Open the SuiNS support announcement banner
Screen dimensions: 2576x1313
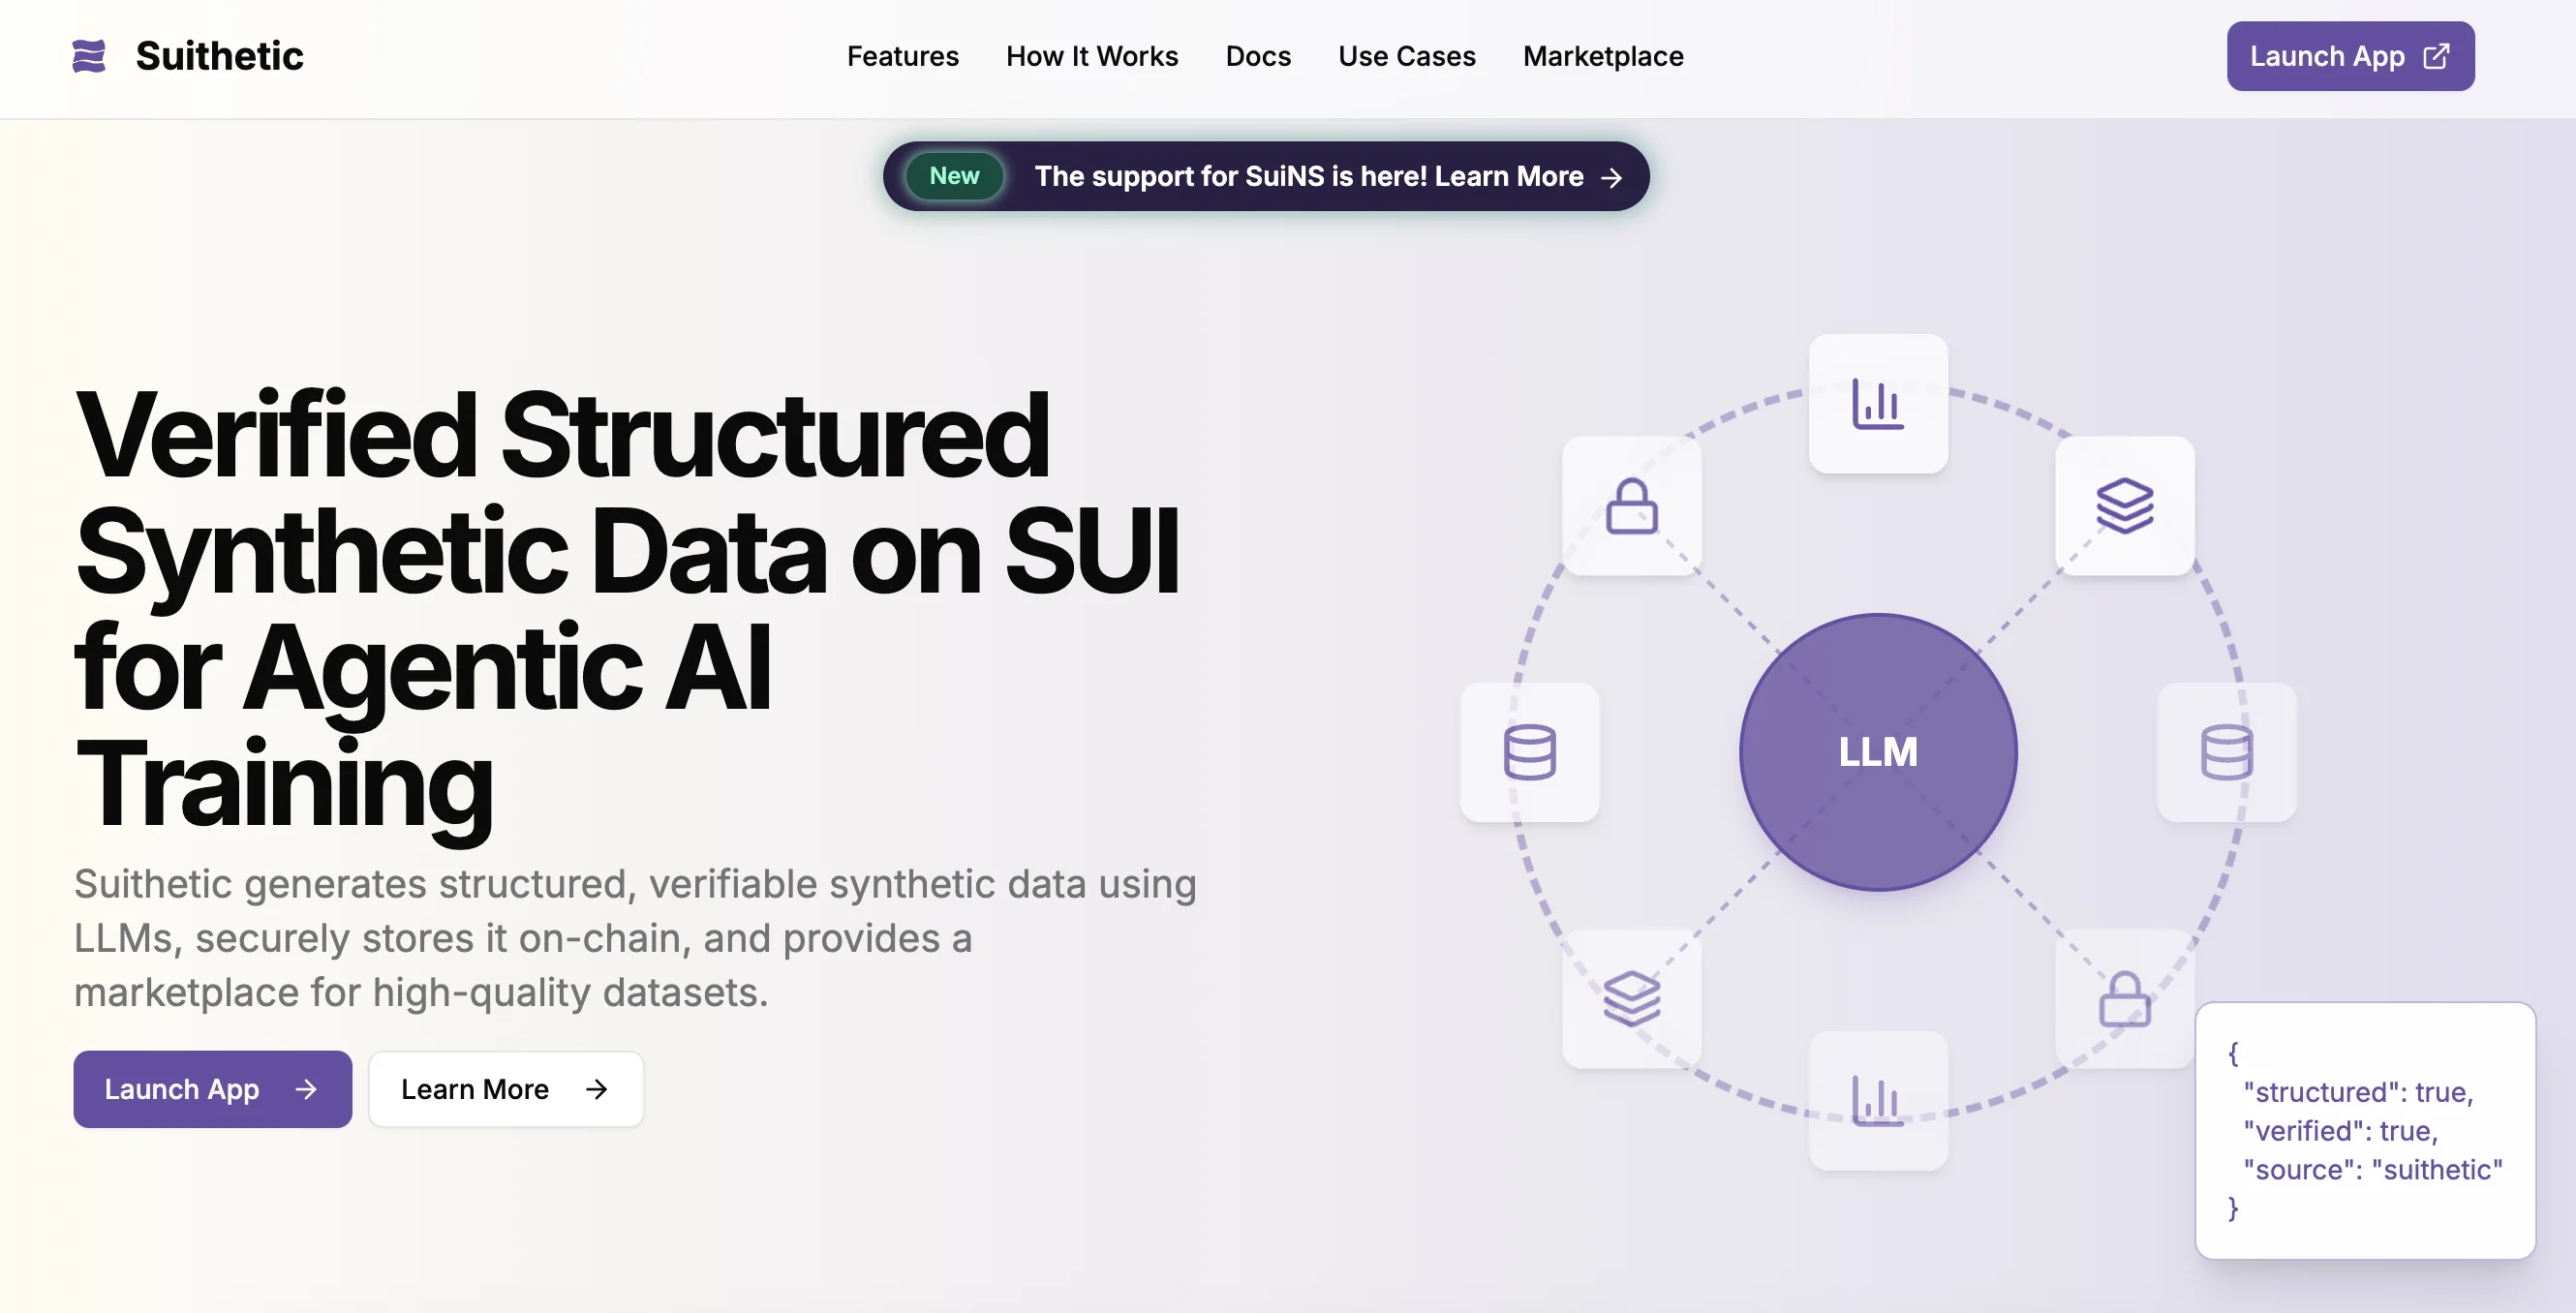[x=1266, y=176]
